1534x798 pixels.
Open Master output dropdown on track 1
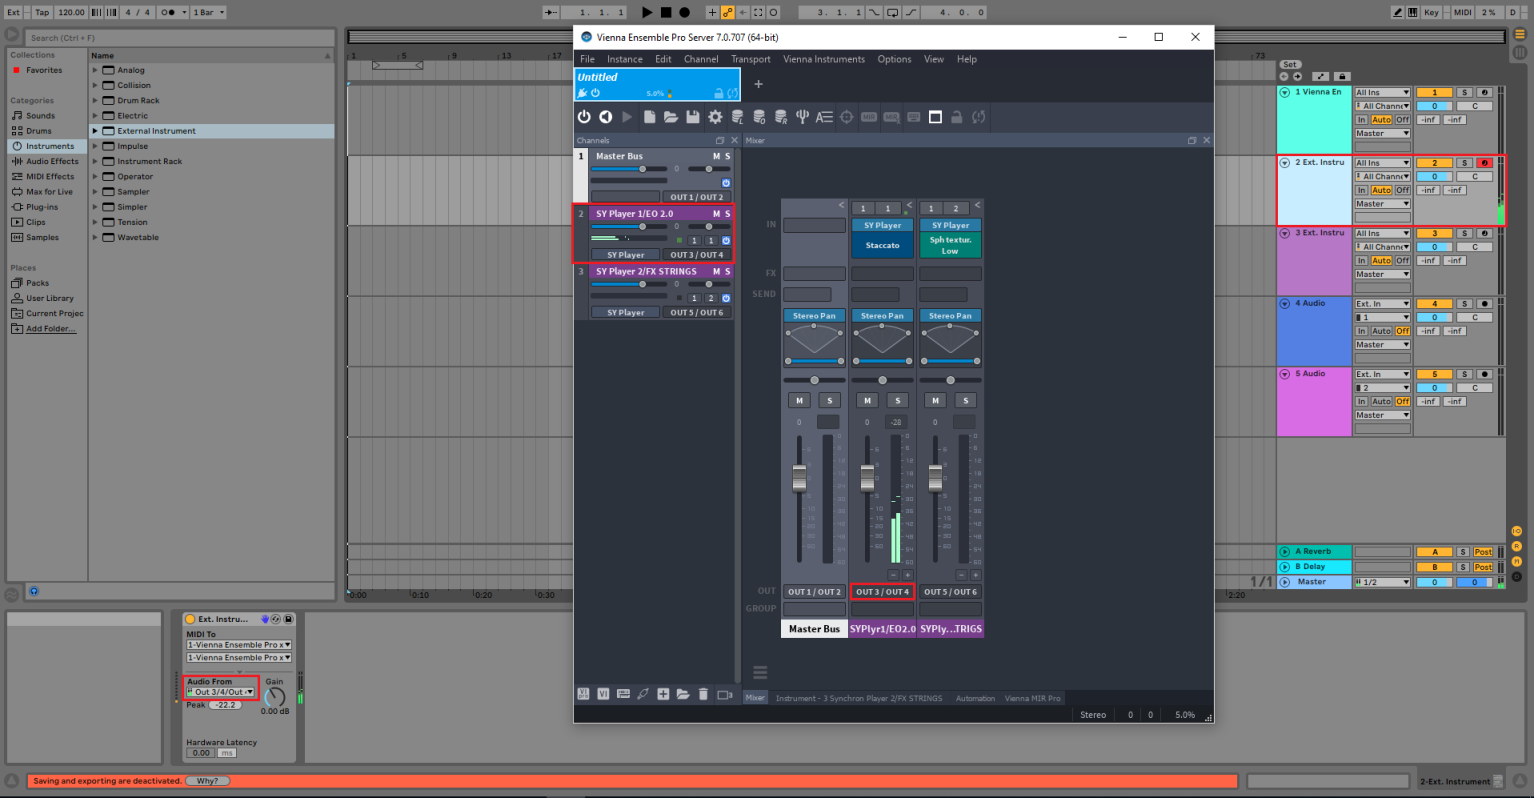click(1382, 134)
